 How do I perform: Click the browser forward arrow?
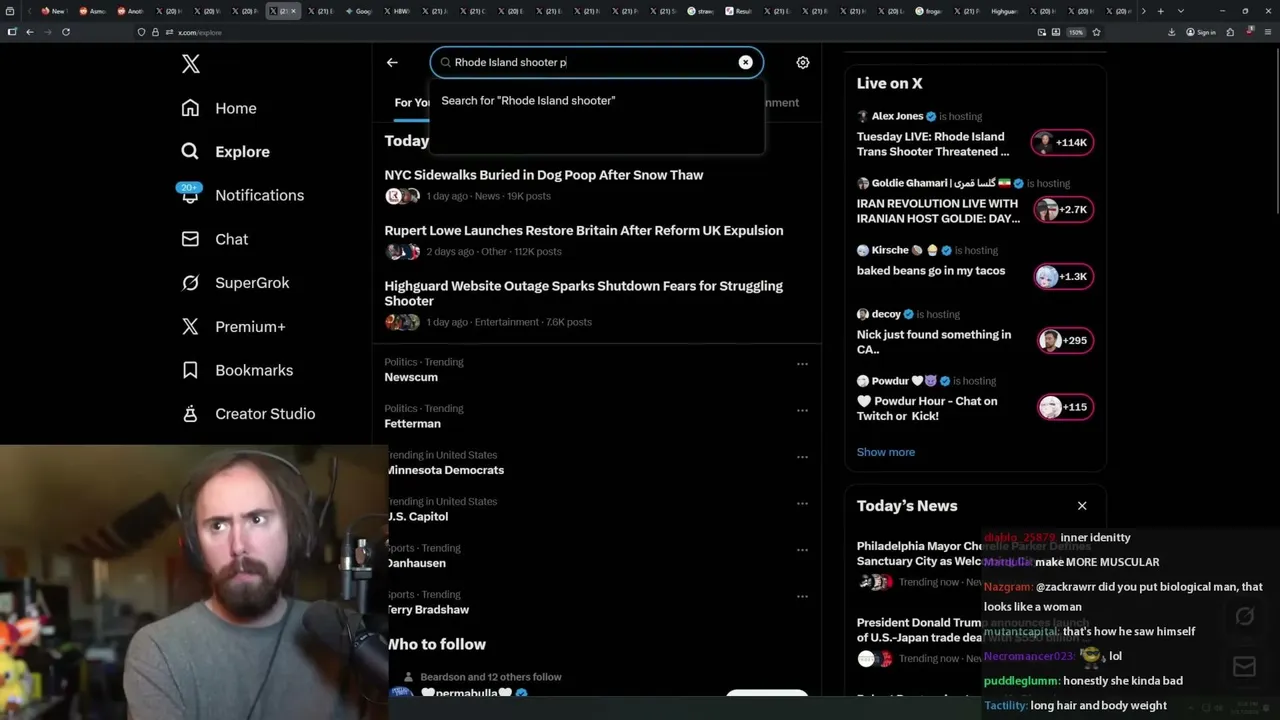point(48,32)
